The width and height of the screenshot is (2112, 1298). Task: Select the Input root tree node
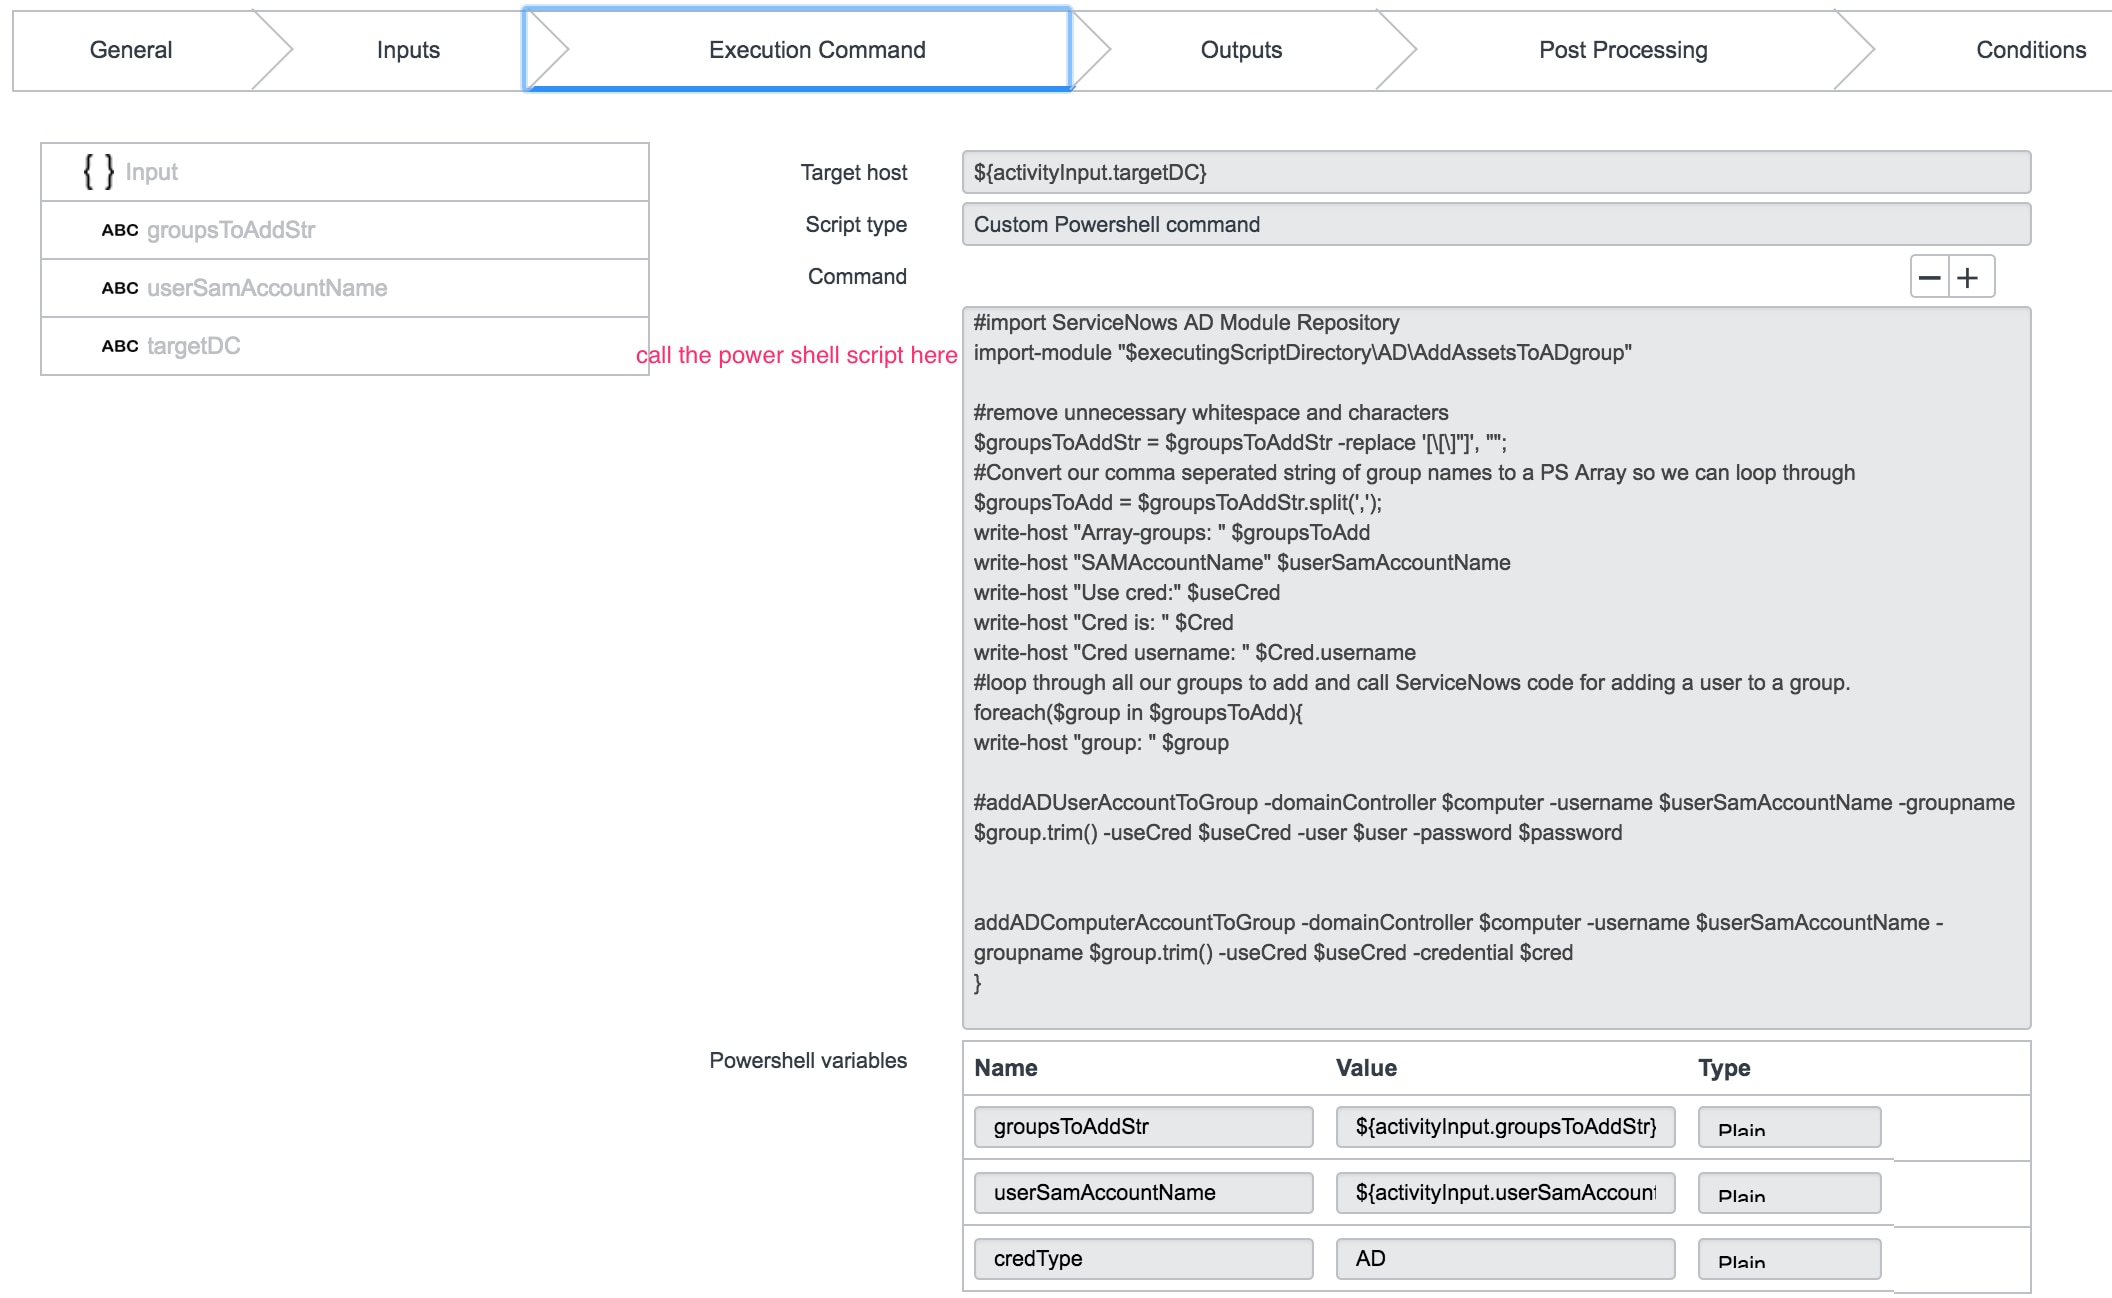345,172
